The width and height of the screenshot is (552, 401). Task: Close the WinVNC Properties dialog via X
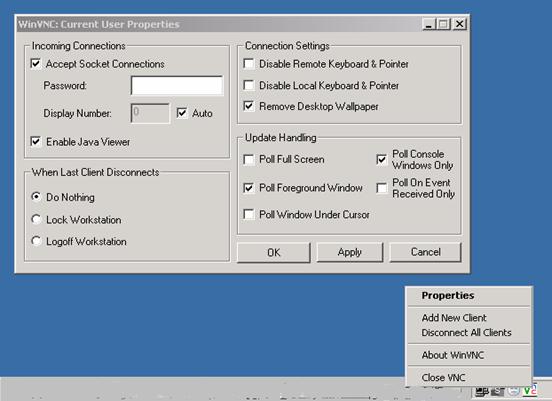point(459,24)
